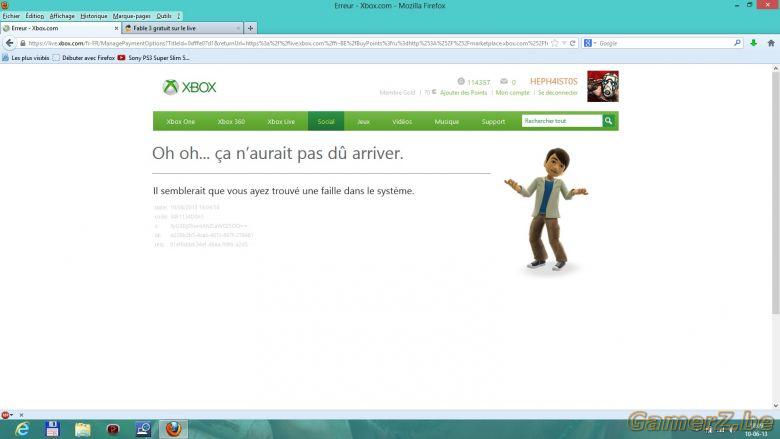Click the URL address bar
This screenshot has height=439, width=780.
(x=287, y=43)
